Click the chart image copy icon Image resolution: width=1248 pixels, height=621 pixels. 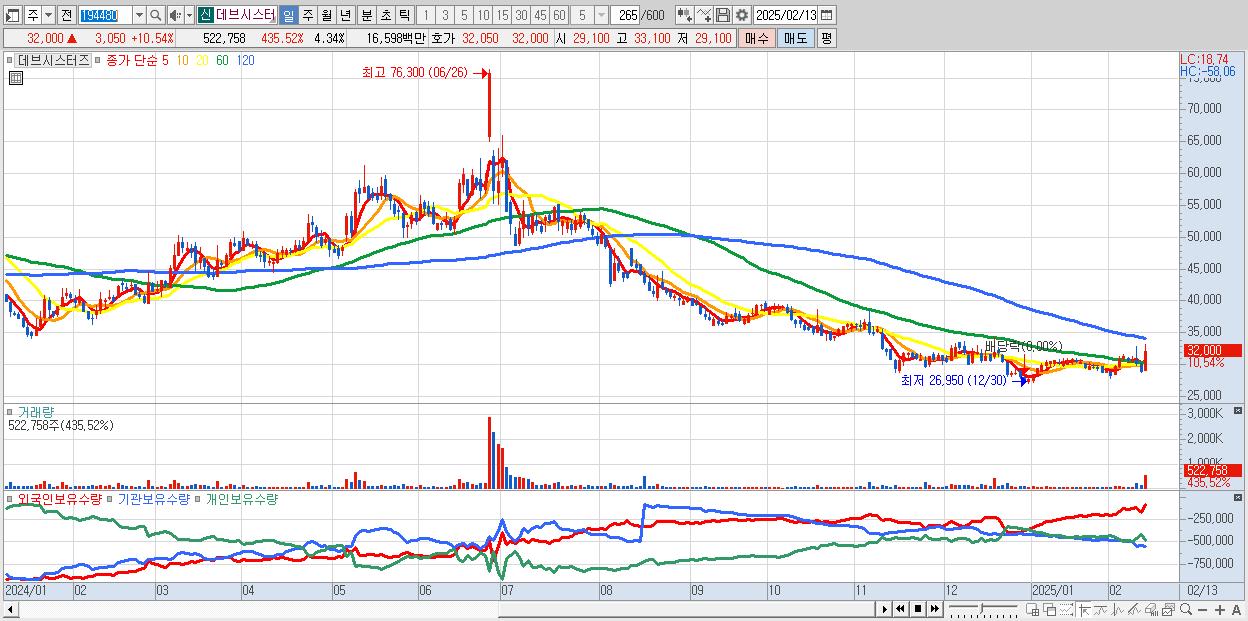coord(1168,609)
